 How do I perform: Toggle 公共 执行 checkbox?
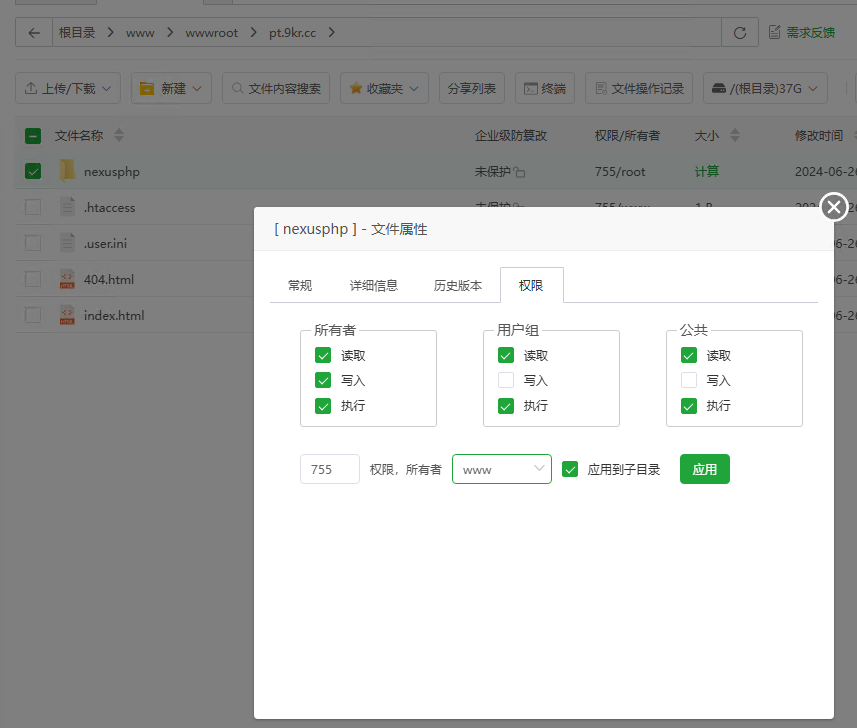coord(689,406)
